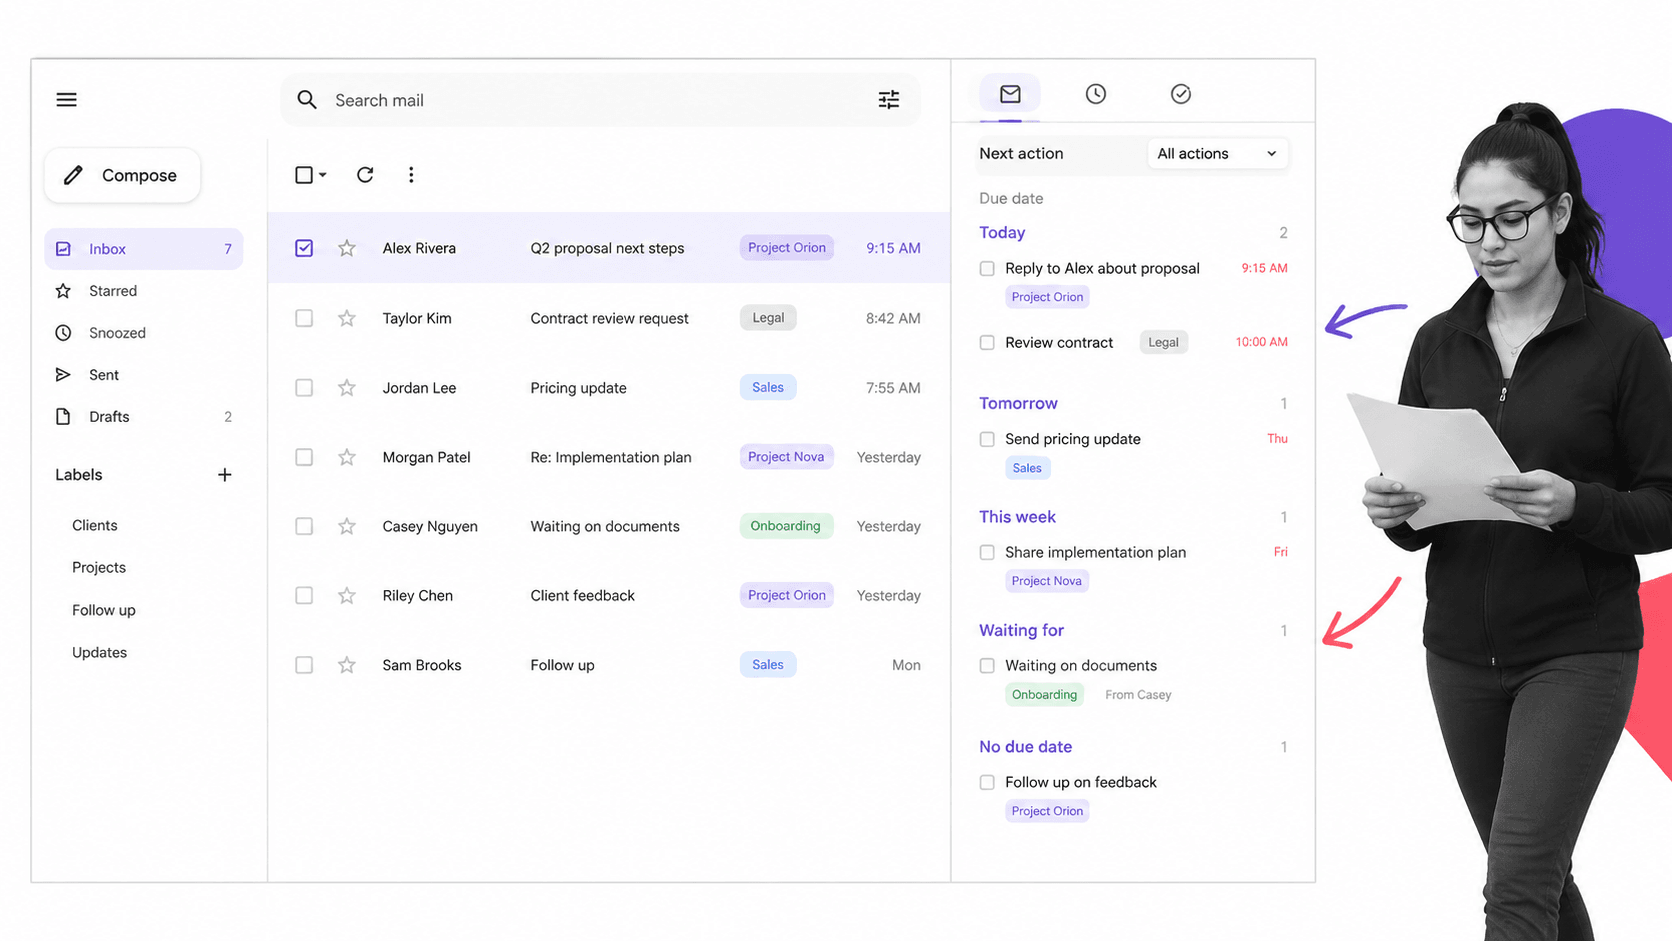Viewport: 1672px width, 941px height.
Task: Uncheck the Alex Rivera email checkbox
Action: coord(304,248)
